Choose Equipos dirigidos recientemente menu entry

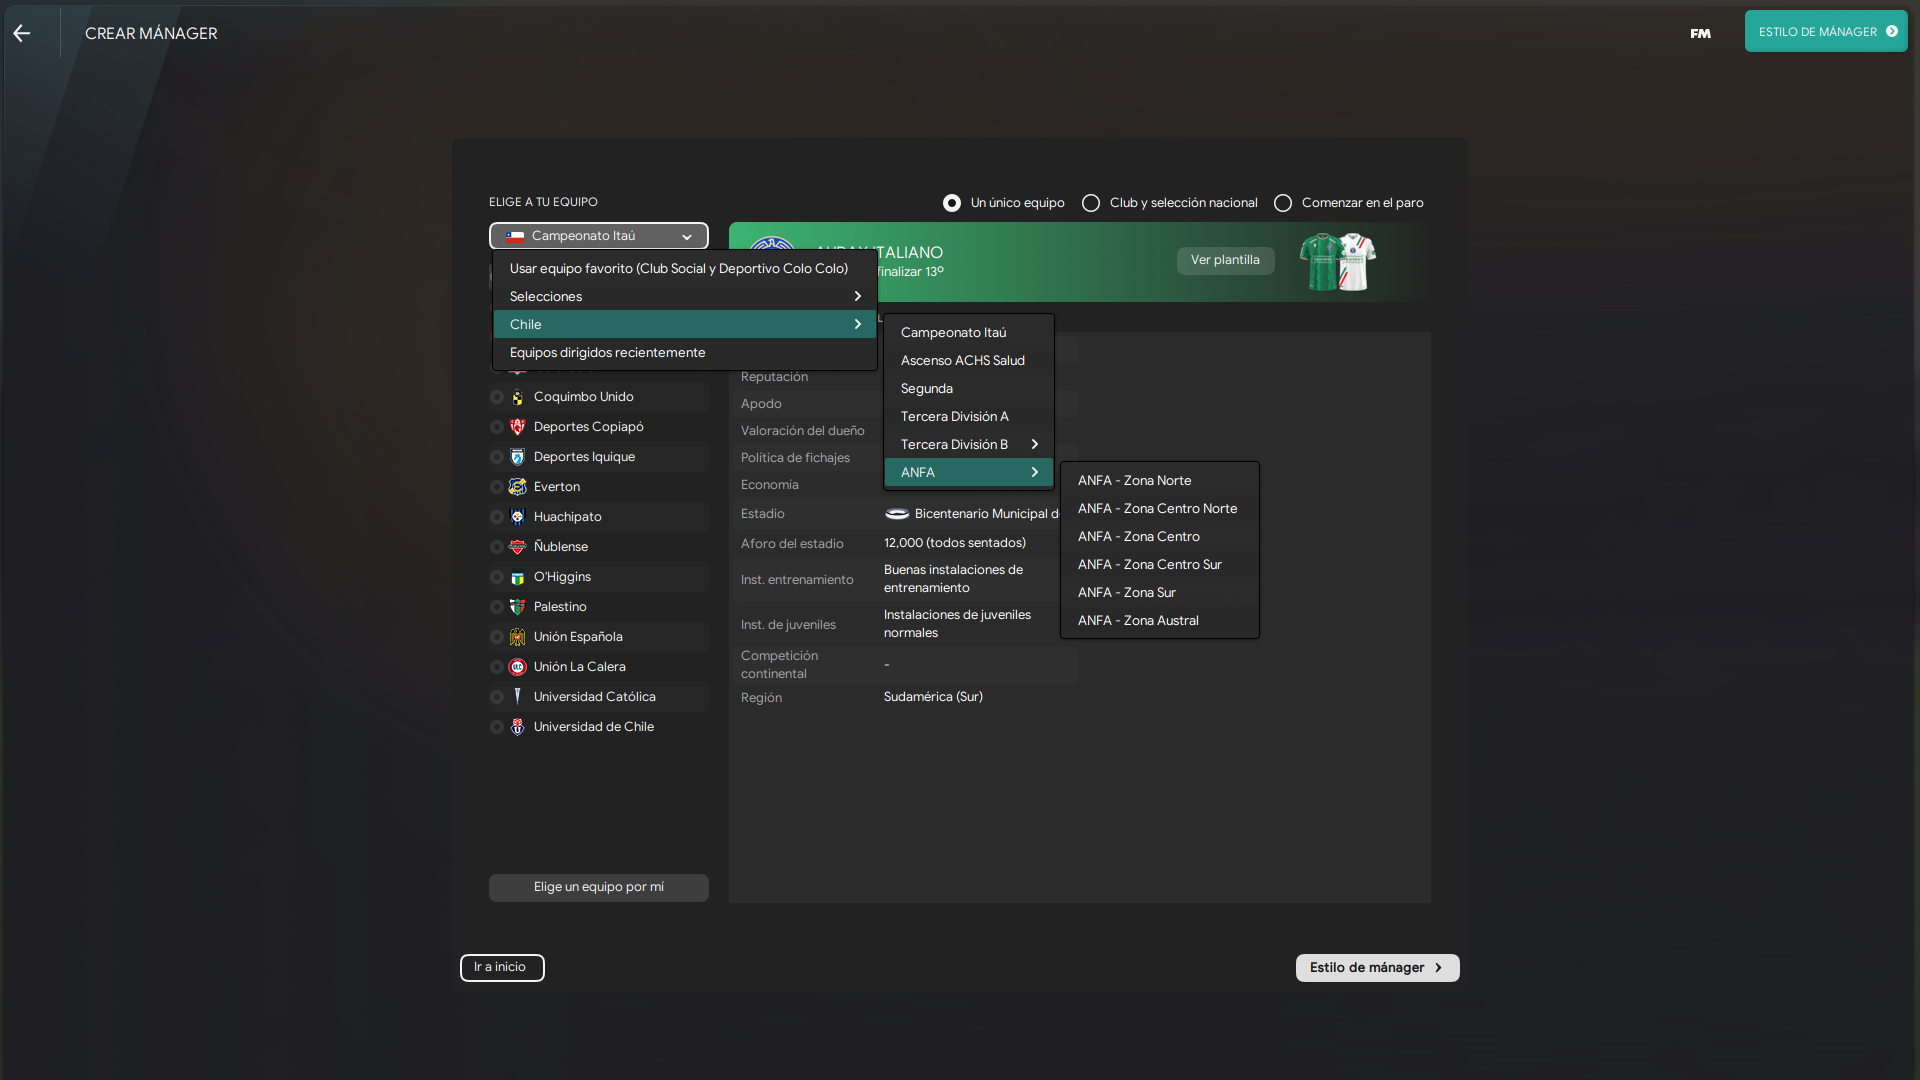(x=685, y=352)
